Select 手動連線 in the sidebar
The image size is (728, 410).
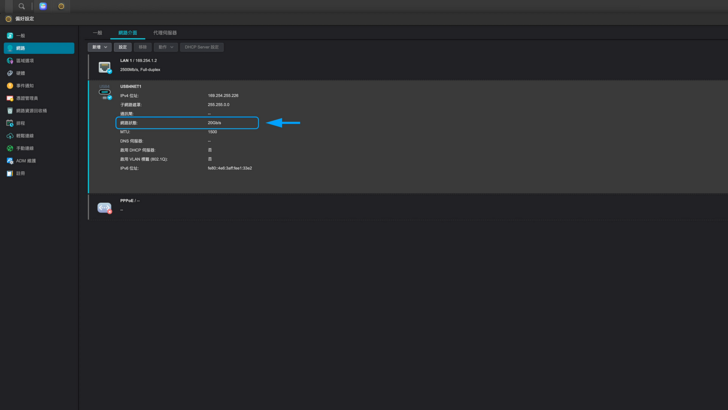coord(25,148)
